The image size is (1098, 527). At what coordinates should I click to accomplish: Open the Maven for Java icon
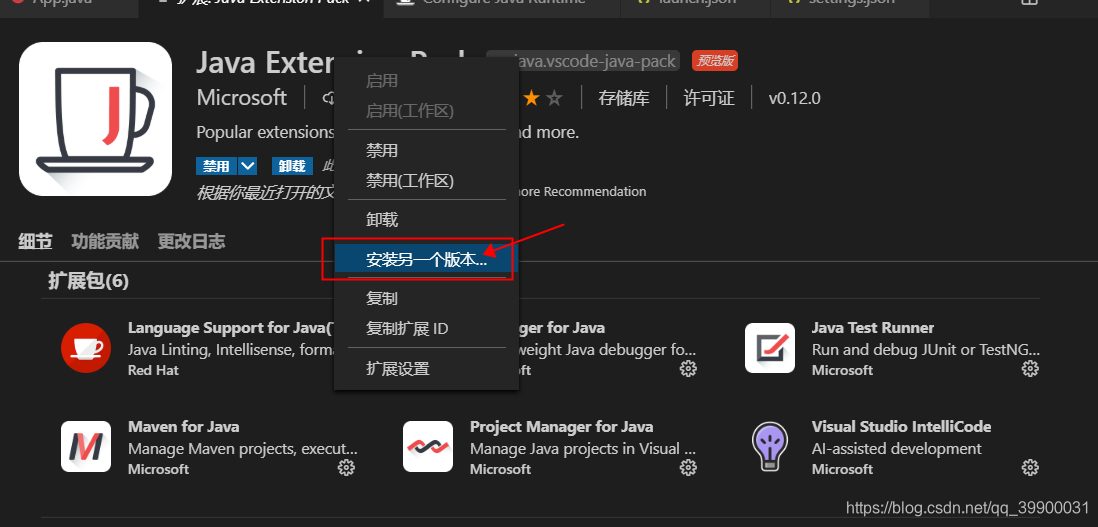click(86, 447)
